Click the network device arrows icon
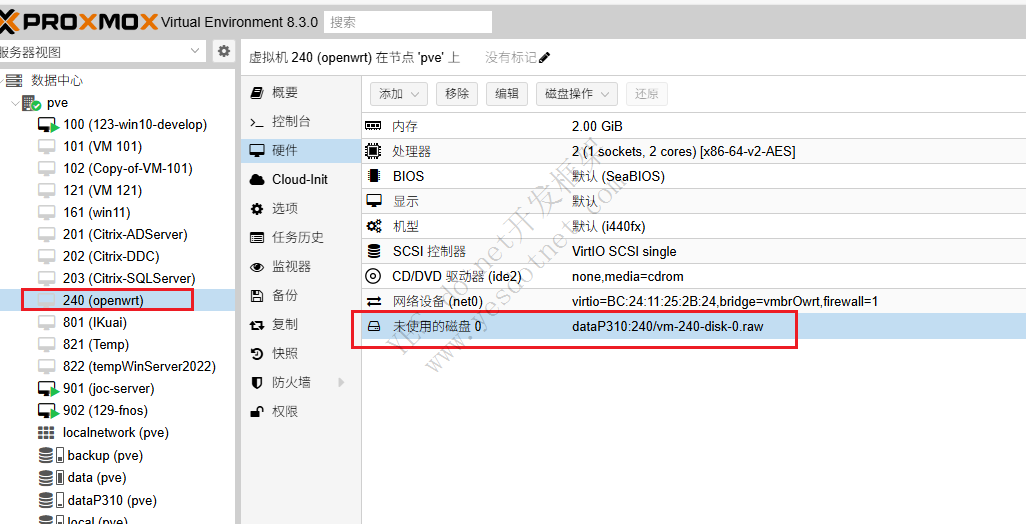The height and width of the screenshot is (524, 1026). tap(374, 302)
